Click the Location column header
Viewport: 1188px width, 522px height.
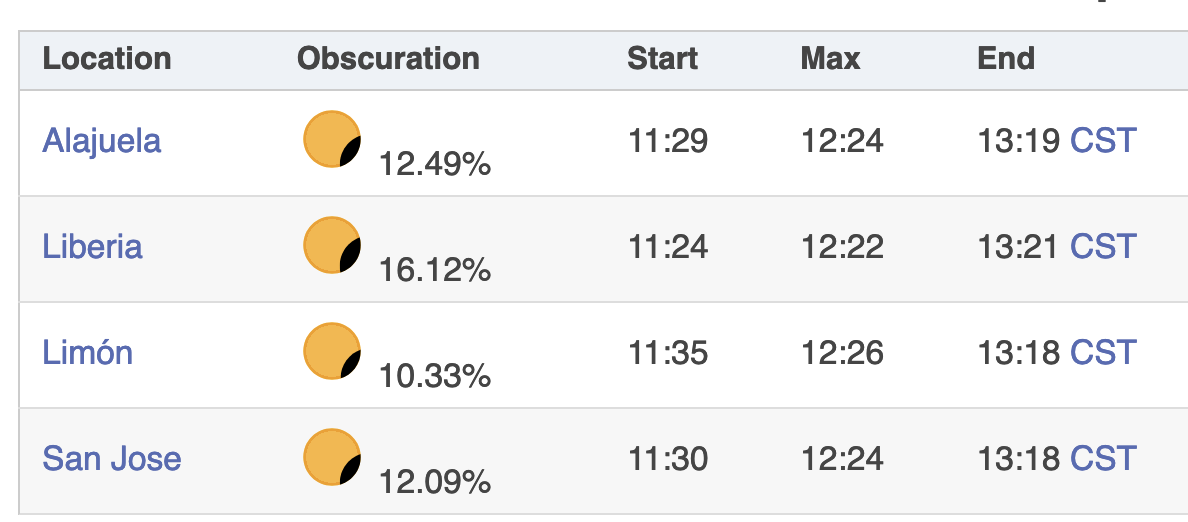point(106,59)
